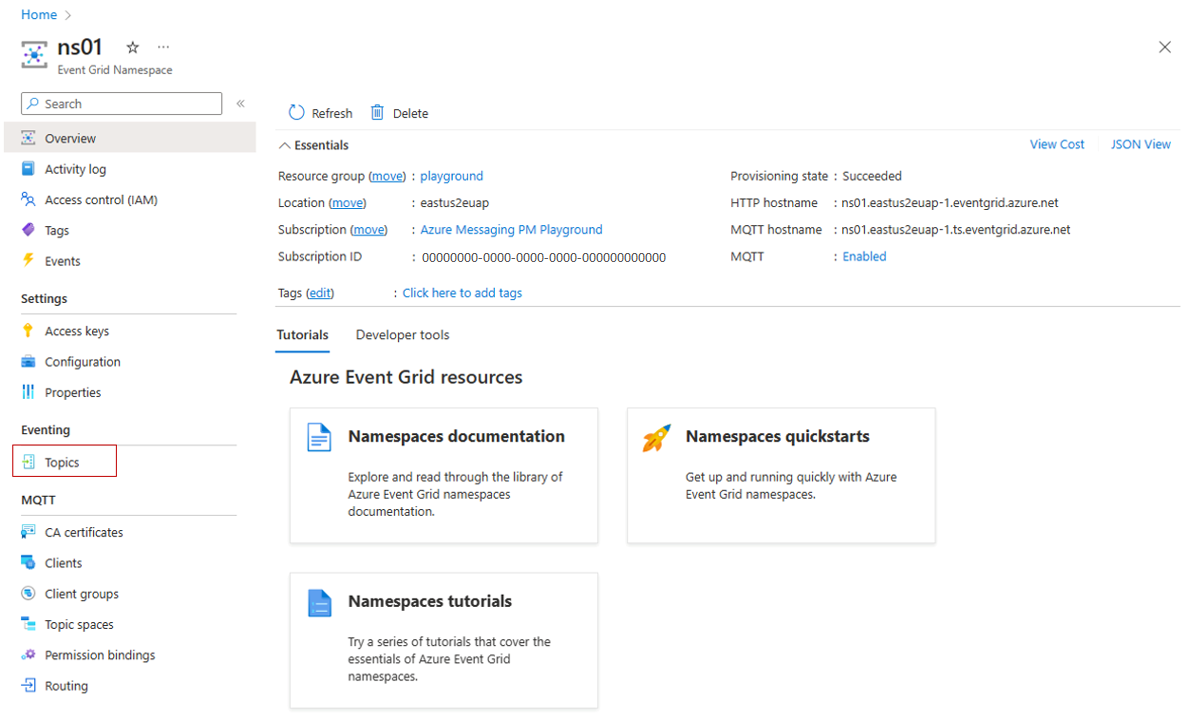Click inside the sidebar Search field
1190x720 pixels.
point(120,103)
